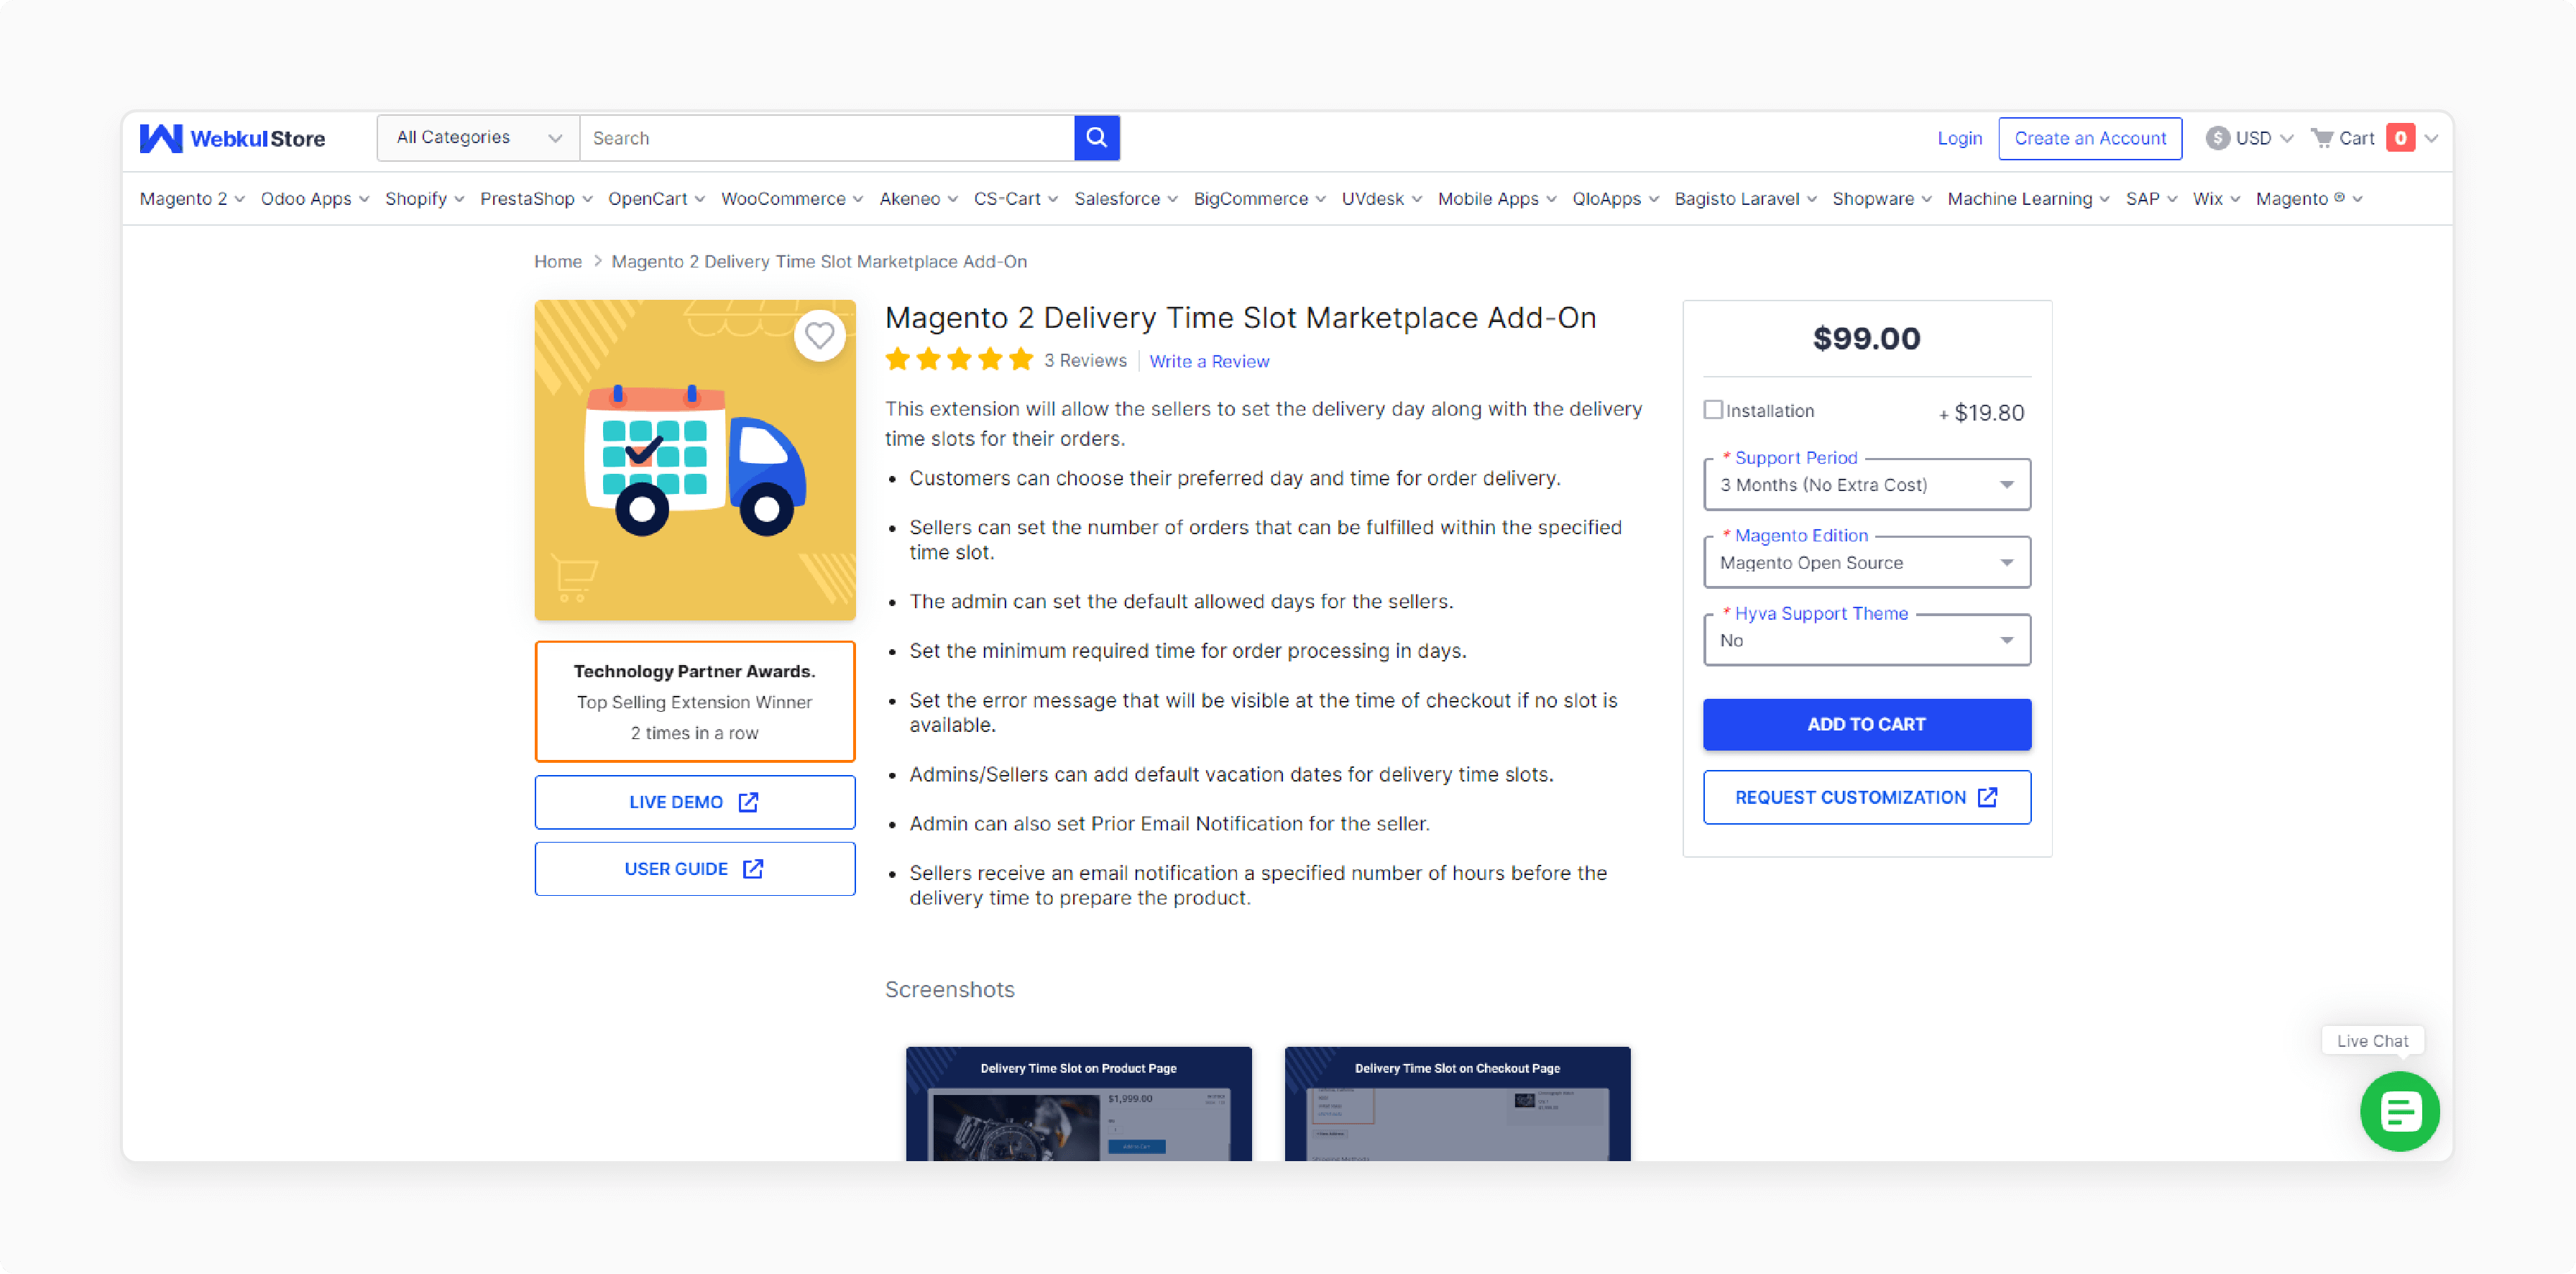Open Delivery Time Slot on Product Page screenshot
This screenshot has width=2576, height=1274.
(x=1078, y=1103)
